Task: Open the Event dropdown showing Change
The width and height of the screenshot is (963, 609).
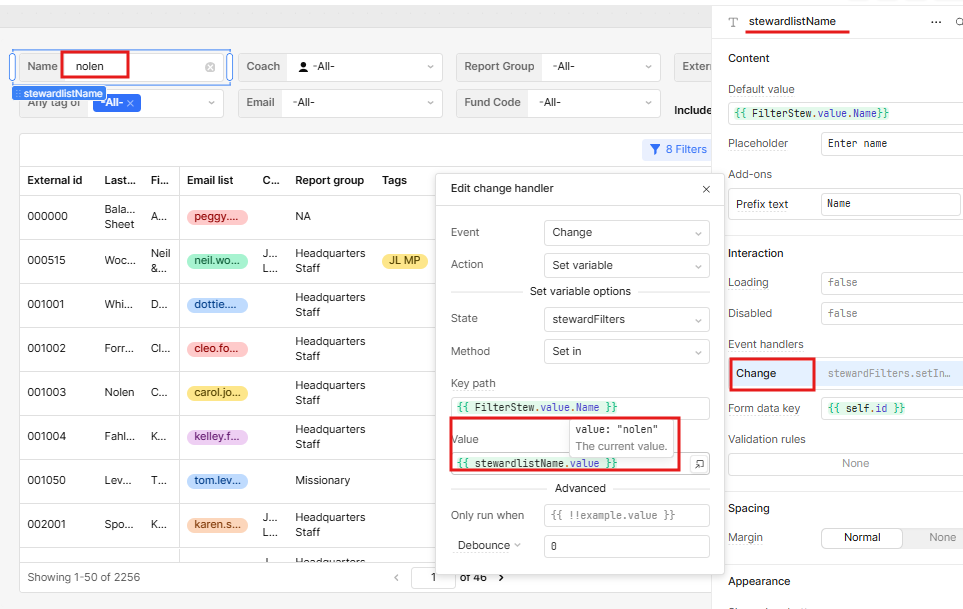Action: pyautogui.click(x=626, y=232)
